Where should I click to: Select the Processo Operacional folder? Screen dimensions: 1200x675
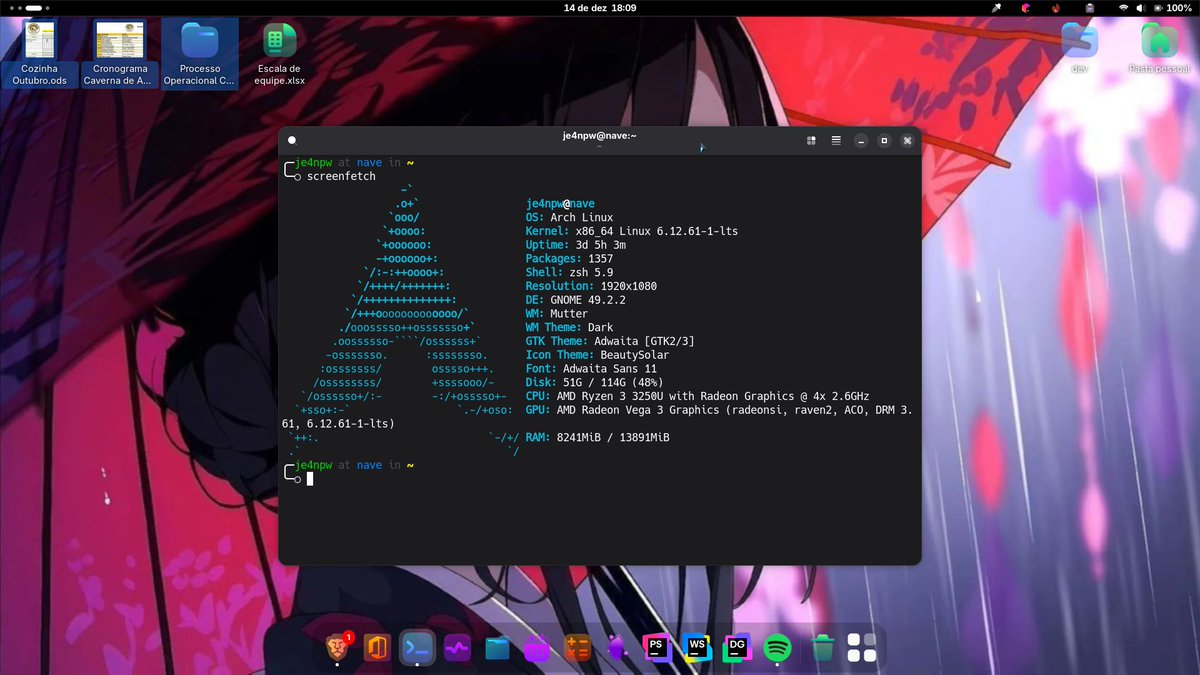(x=200, y=53)
